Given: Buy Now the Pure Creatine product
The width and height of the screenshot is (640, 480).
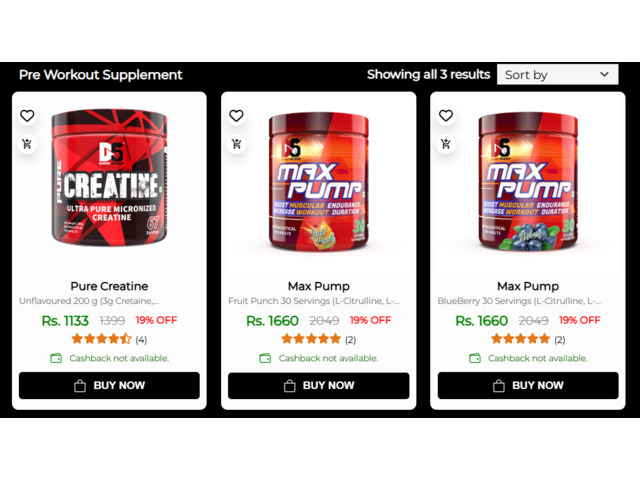Looking at the screenshot, I should (x=109, y=385).
